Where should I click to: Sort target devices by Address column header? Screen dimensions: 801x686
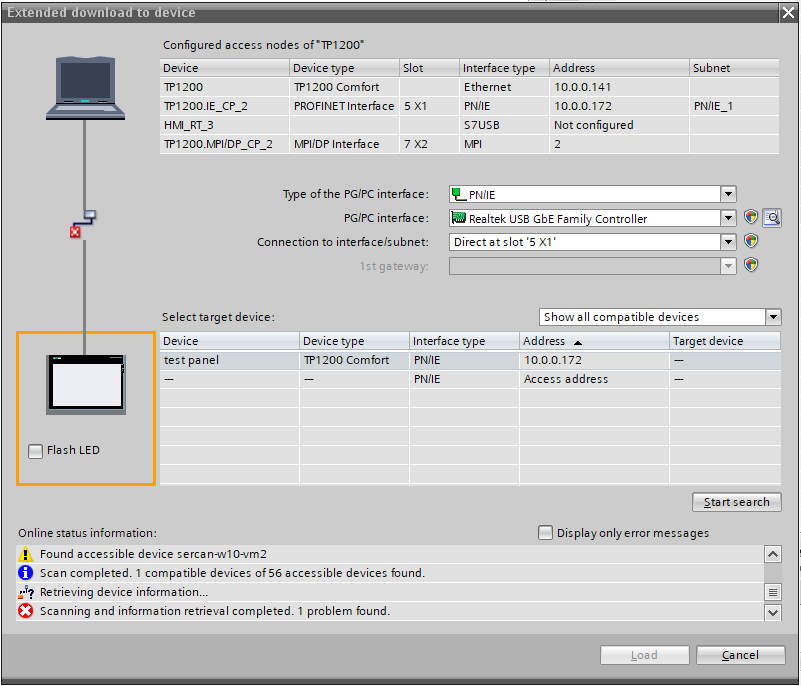pos(594,341)
